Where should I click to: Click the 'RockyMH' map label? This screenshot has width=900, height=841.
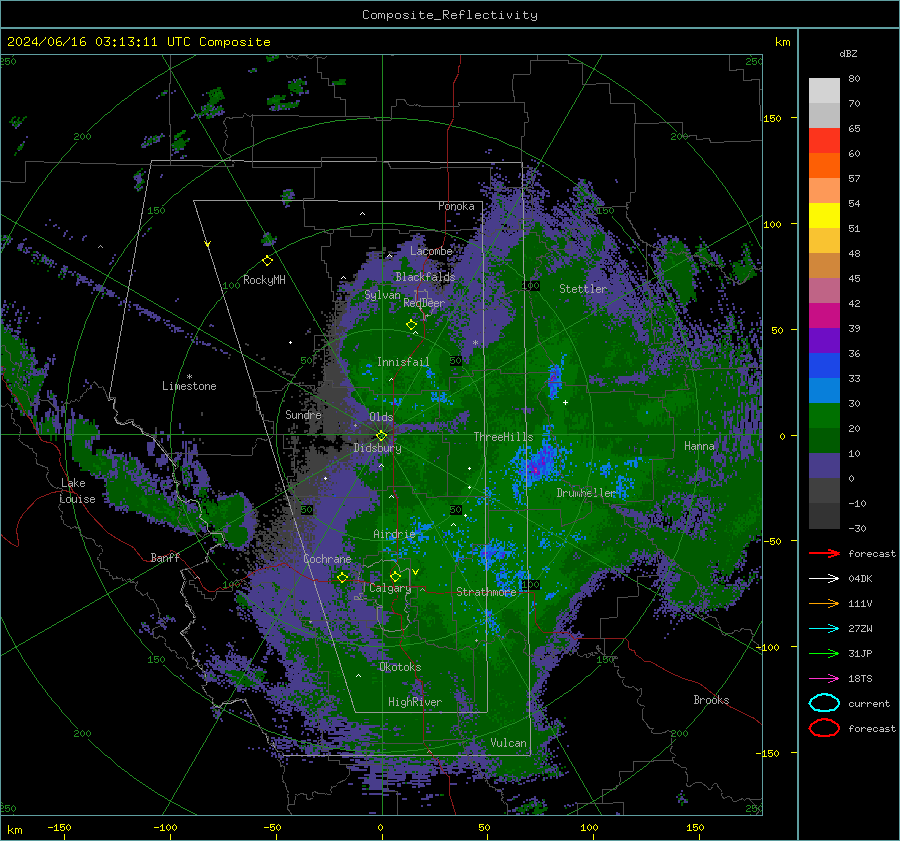click(264, 280)
